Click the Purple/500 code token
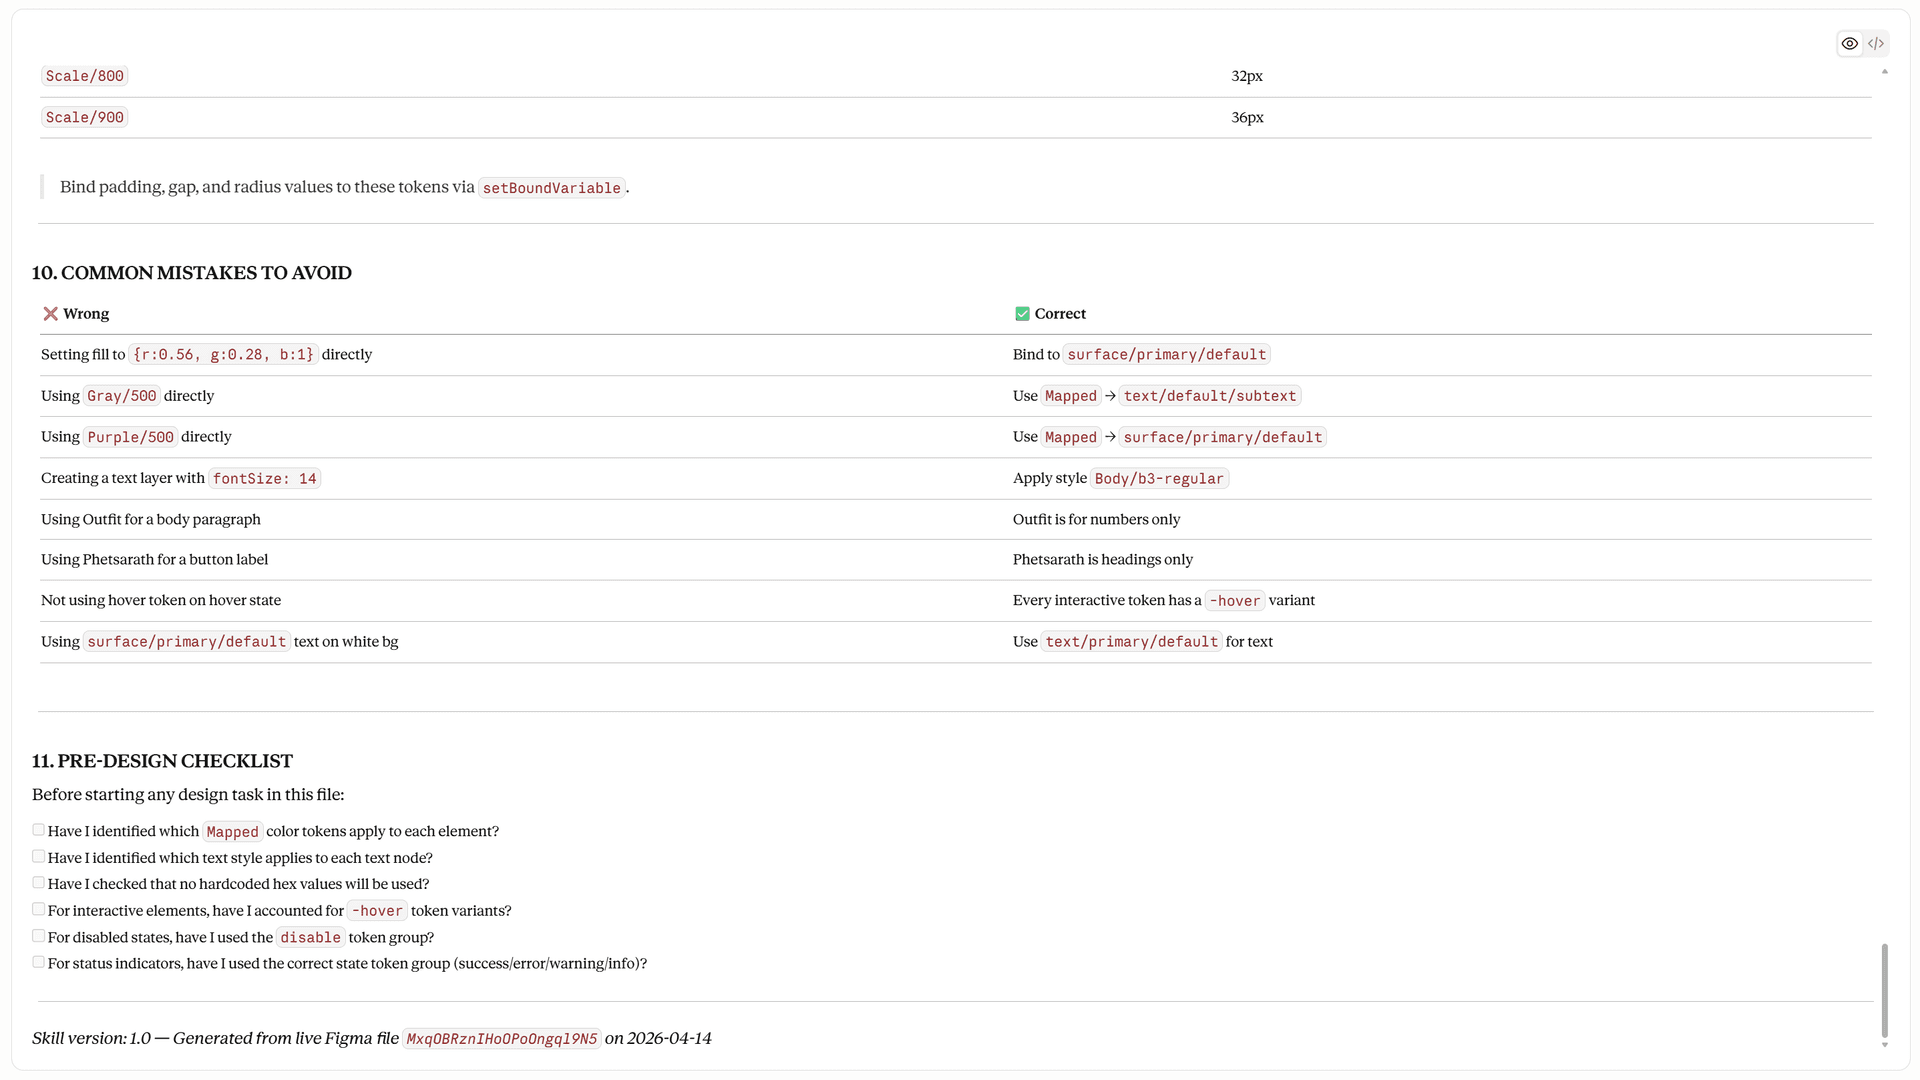Screen dimensions: 1920x1080 [131, 437]
